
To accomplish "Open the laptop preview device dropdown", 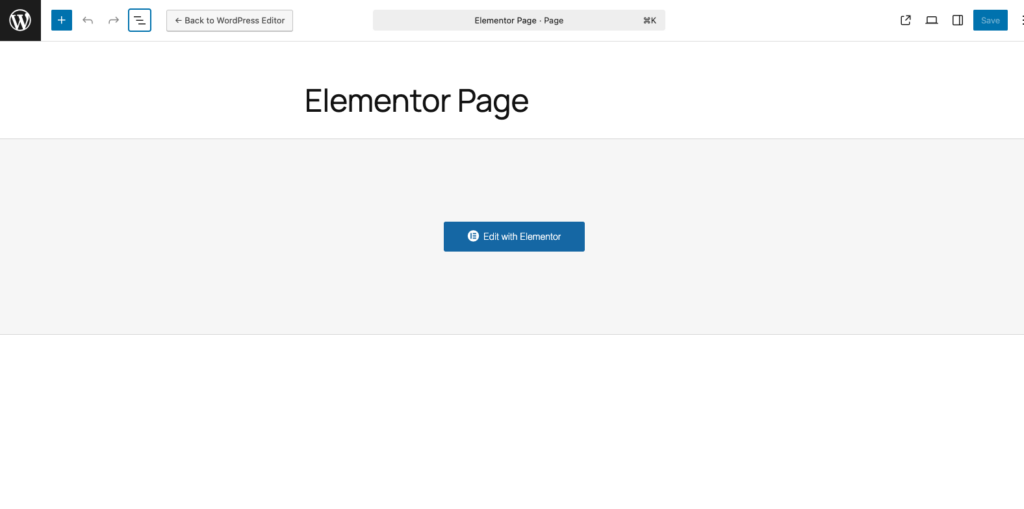I will pos(932,20).
